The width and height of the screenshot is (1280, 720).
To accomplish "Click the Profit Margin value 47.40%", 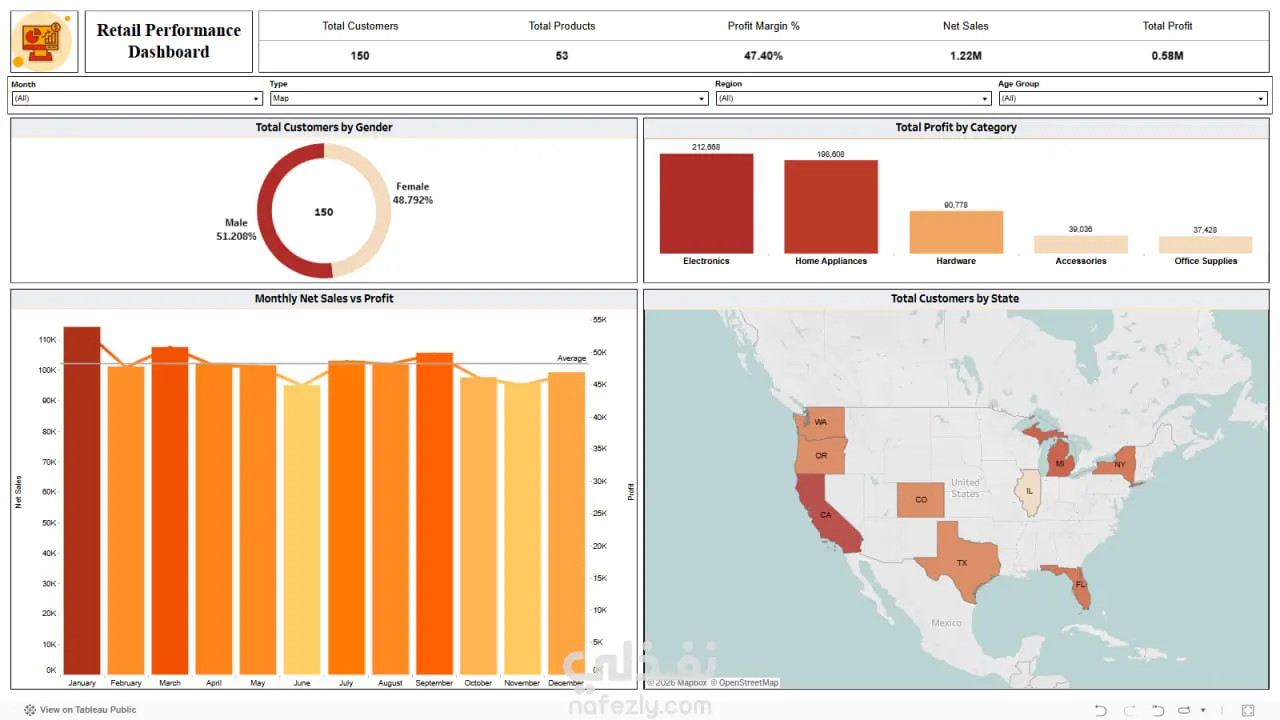I will coord(763,56).
